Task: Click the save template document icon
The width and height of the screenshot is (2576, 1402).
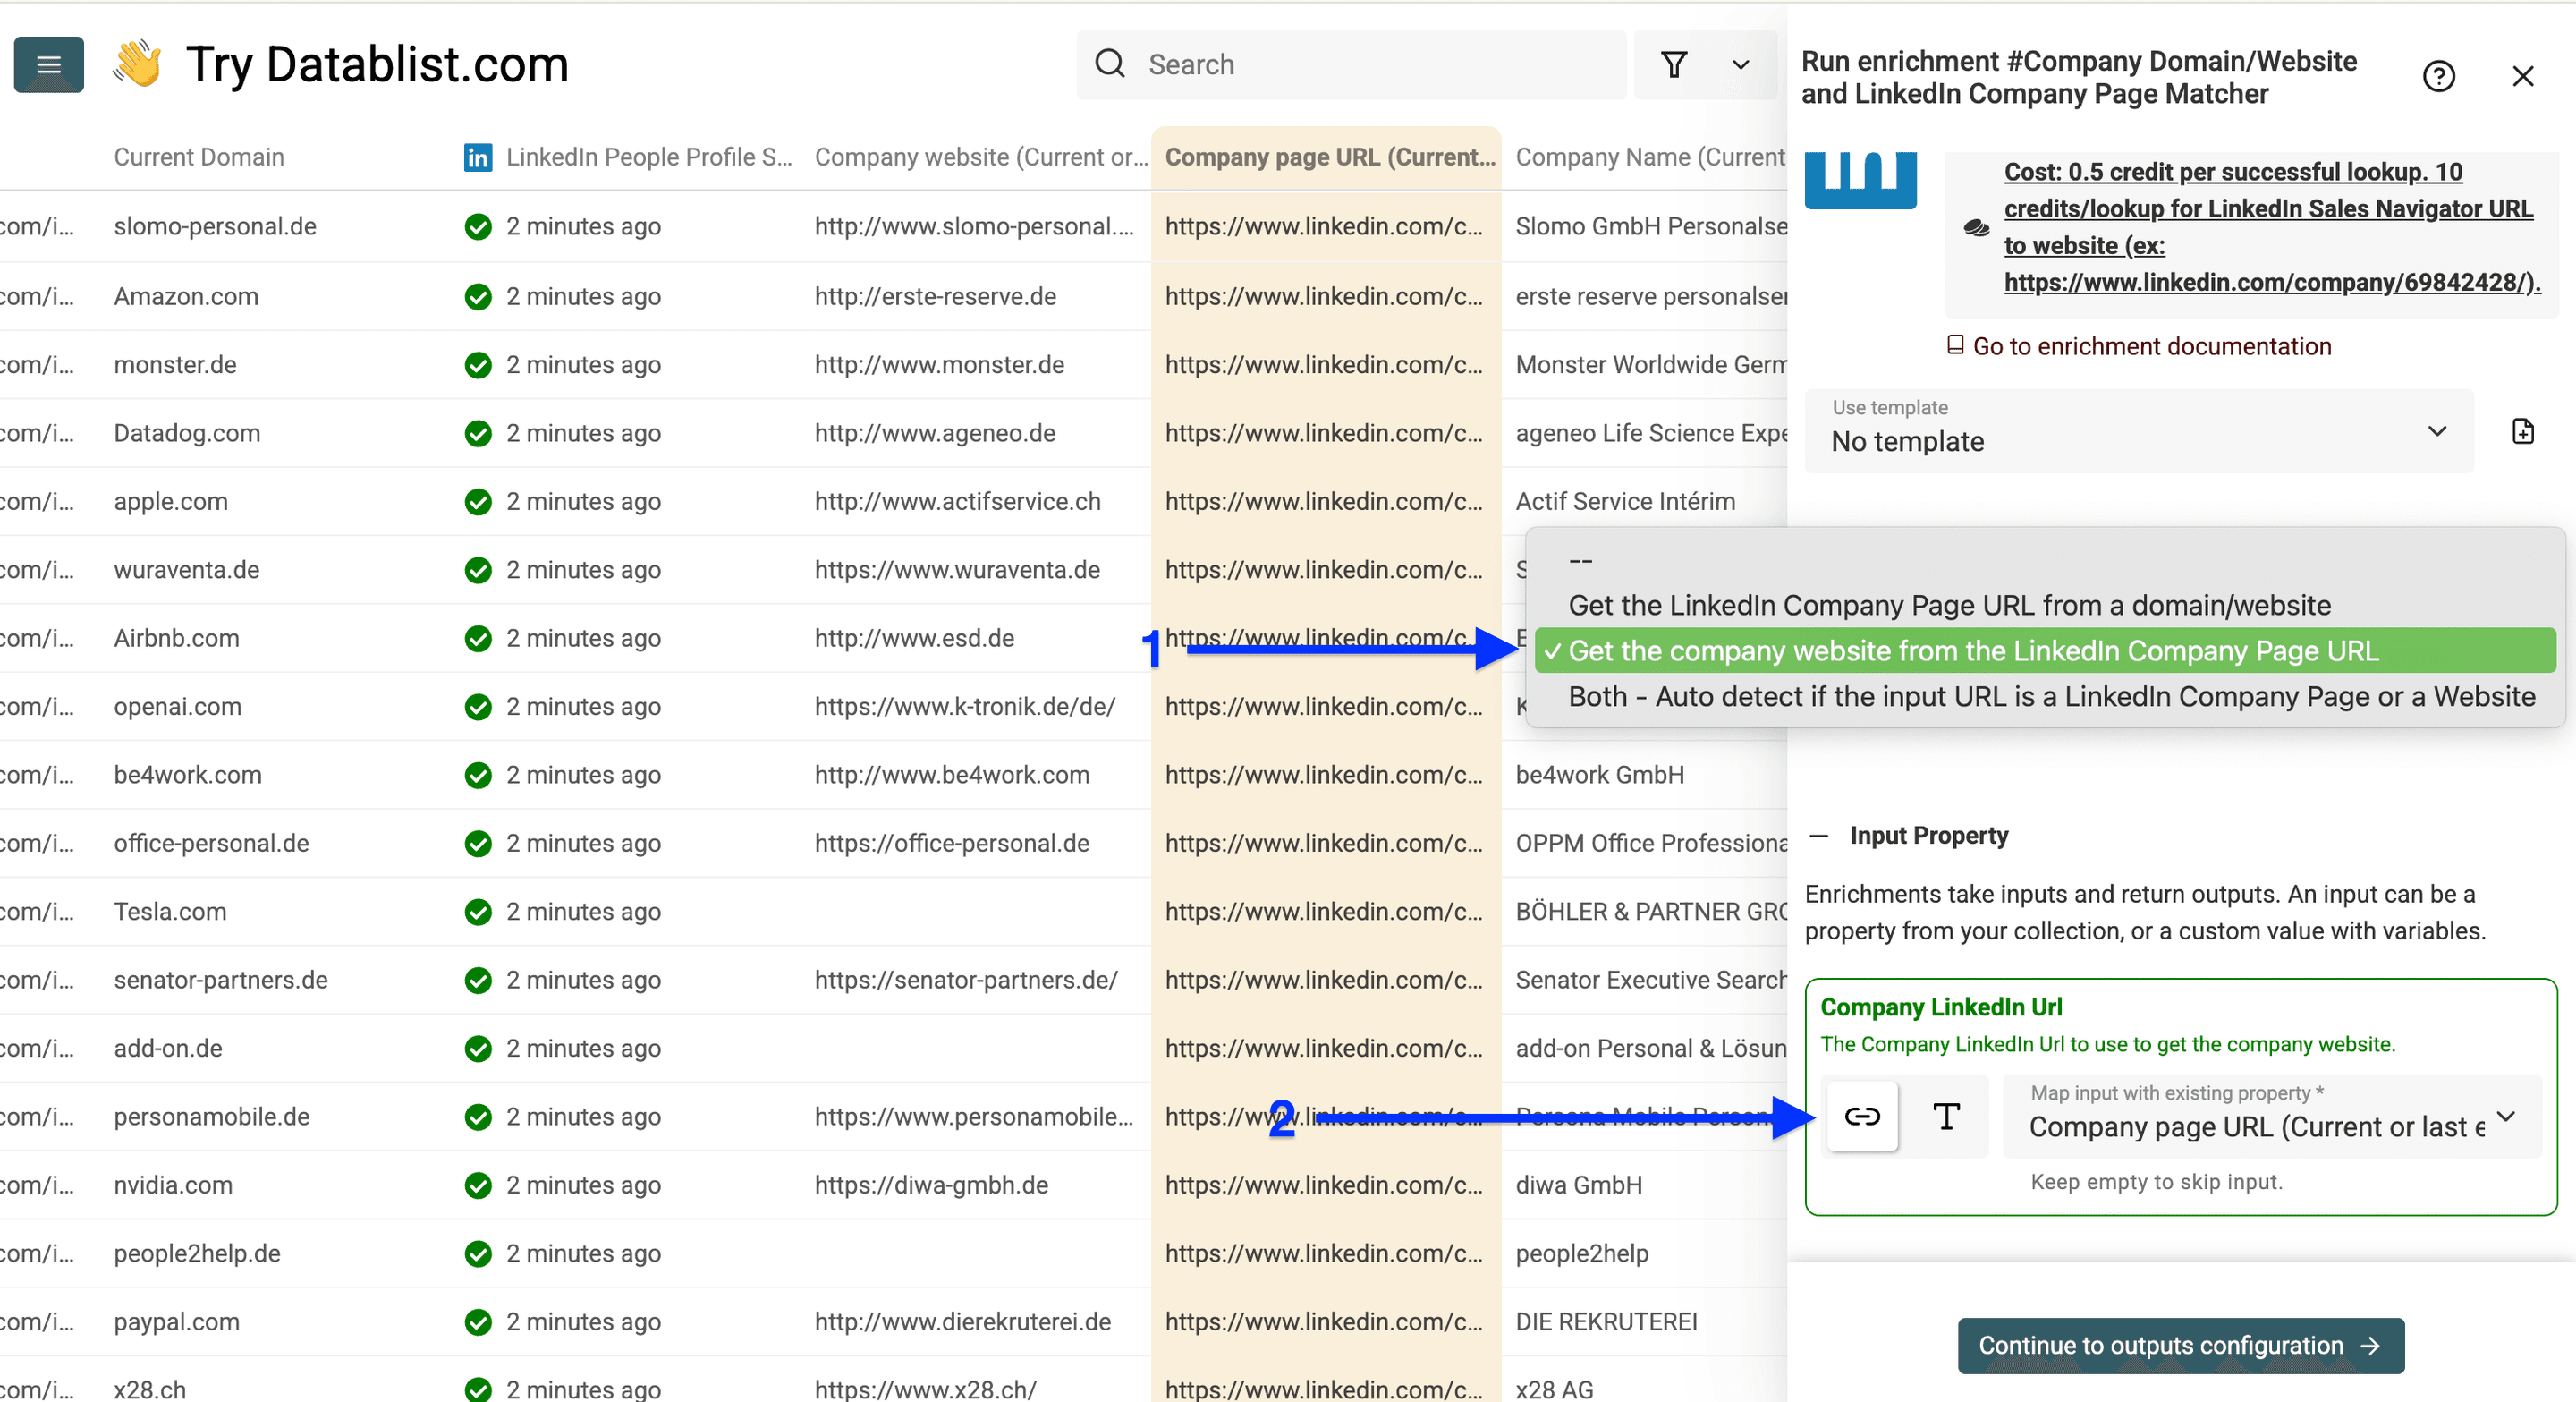Action: click(x=2523, y=431)
